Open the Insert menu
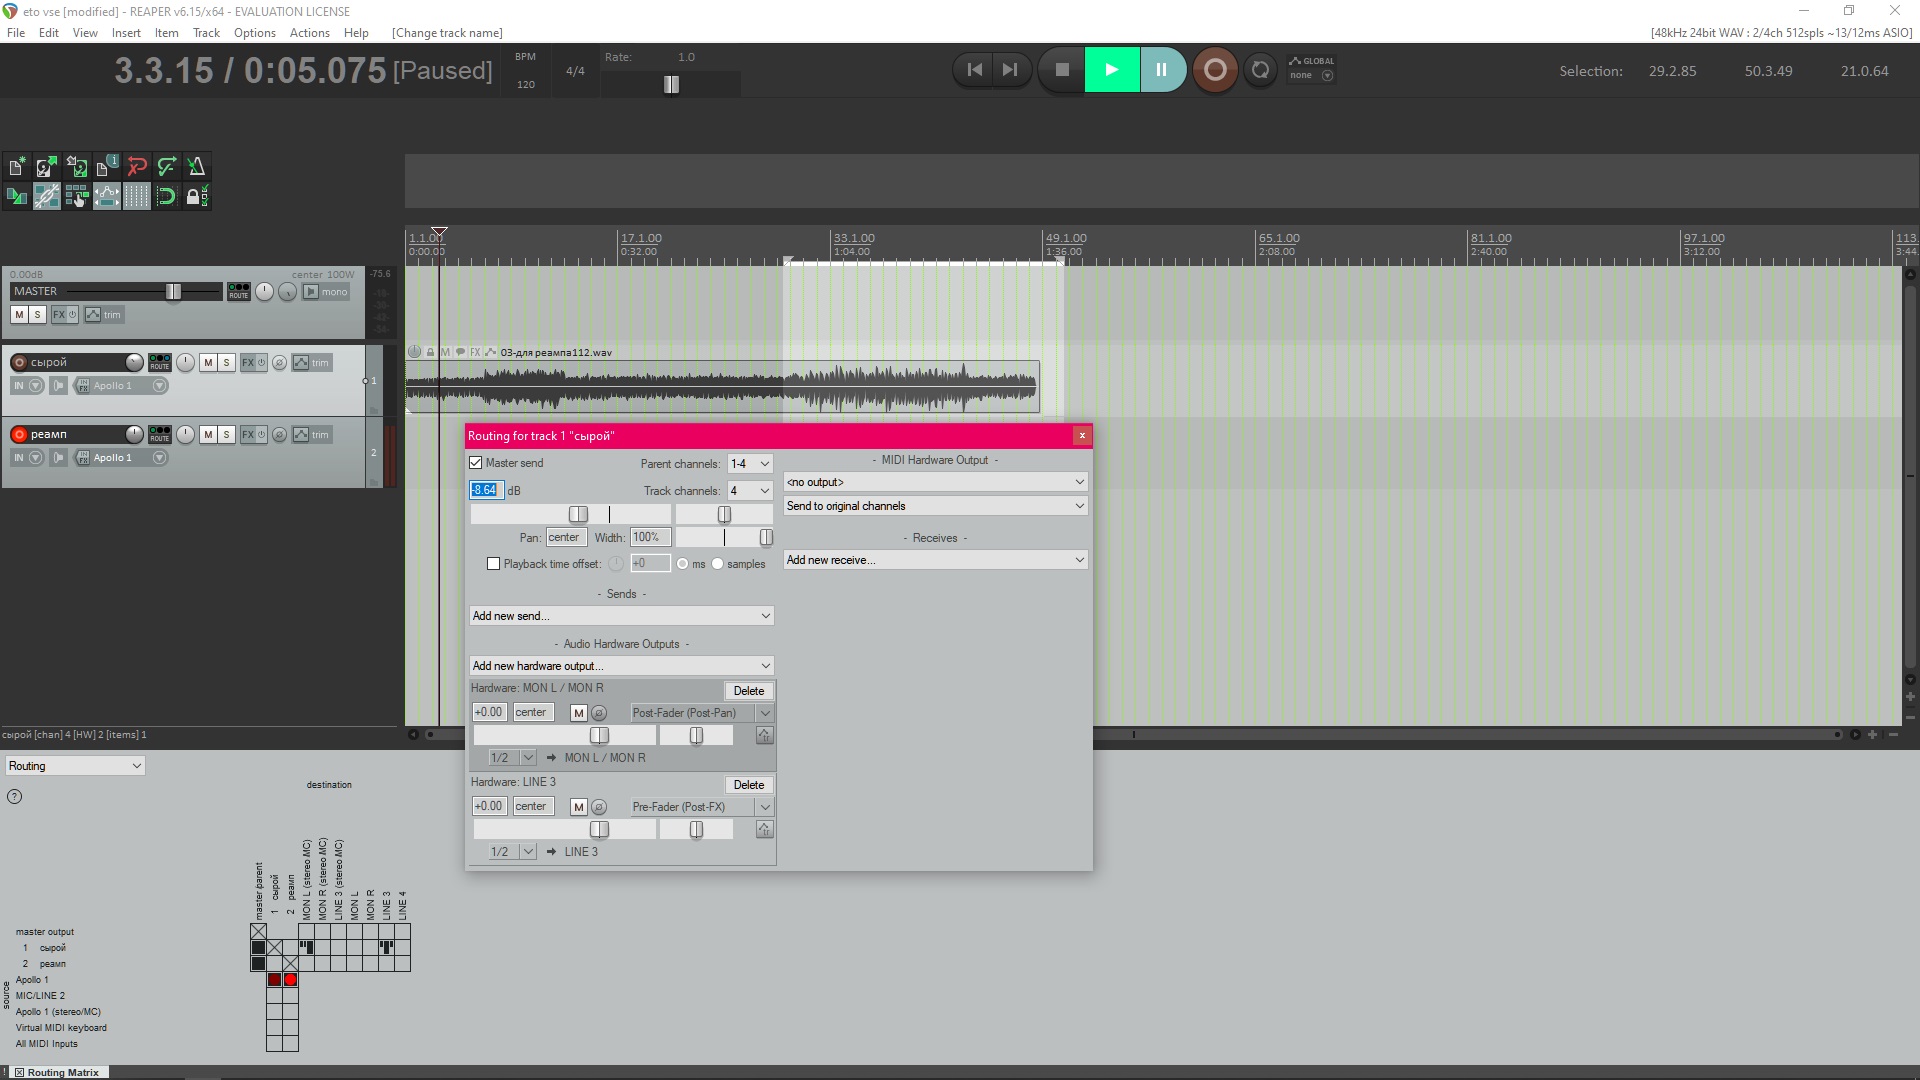 pyautogui.click(x=126, y=33)
